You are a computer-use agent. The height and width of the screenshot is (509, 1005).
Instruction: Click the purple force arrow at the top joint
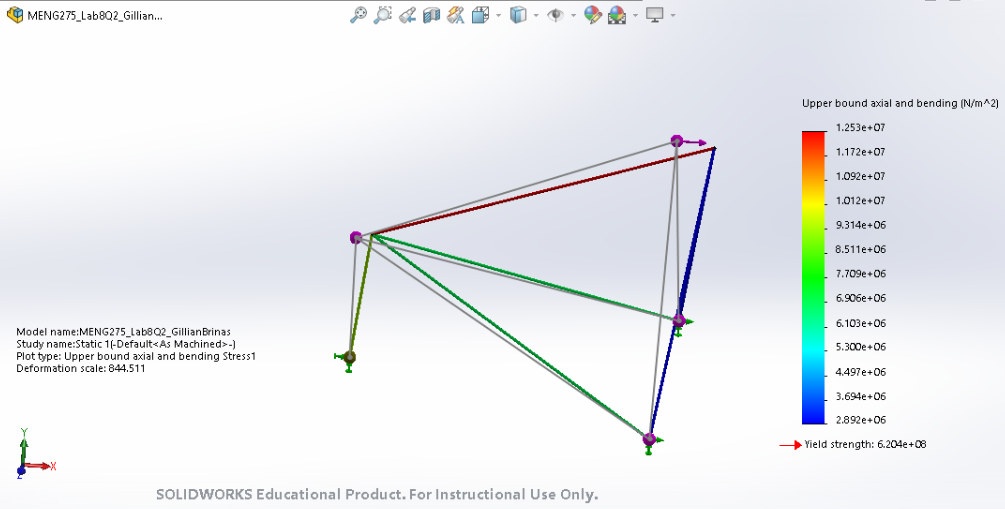(695, 143)
